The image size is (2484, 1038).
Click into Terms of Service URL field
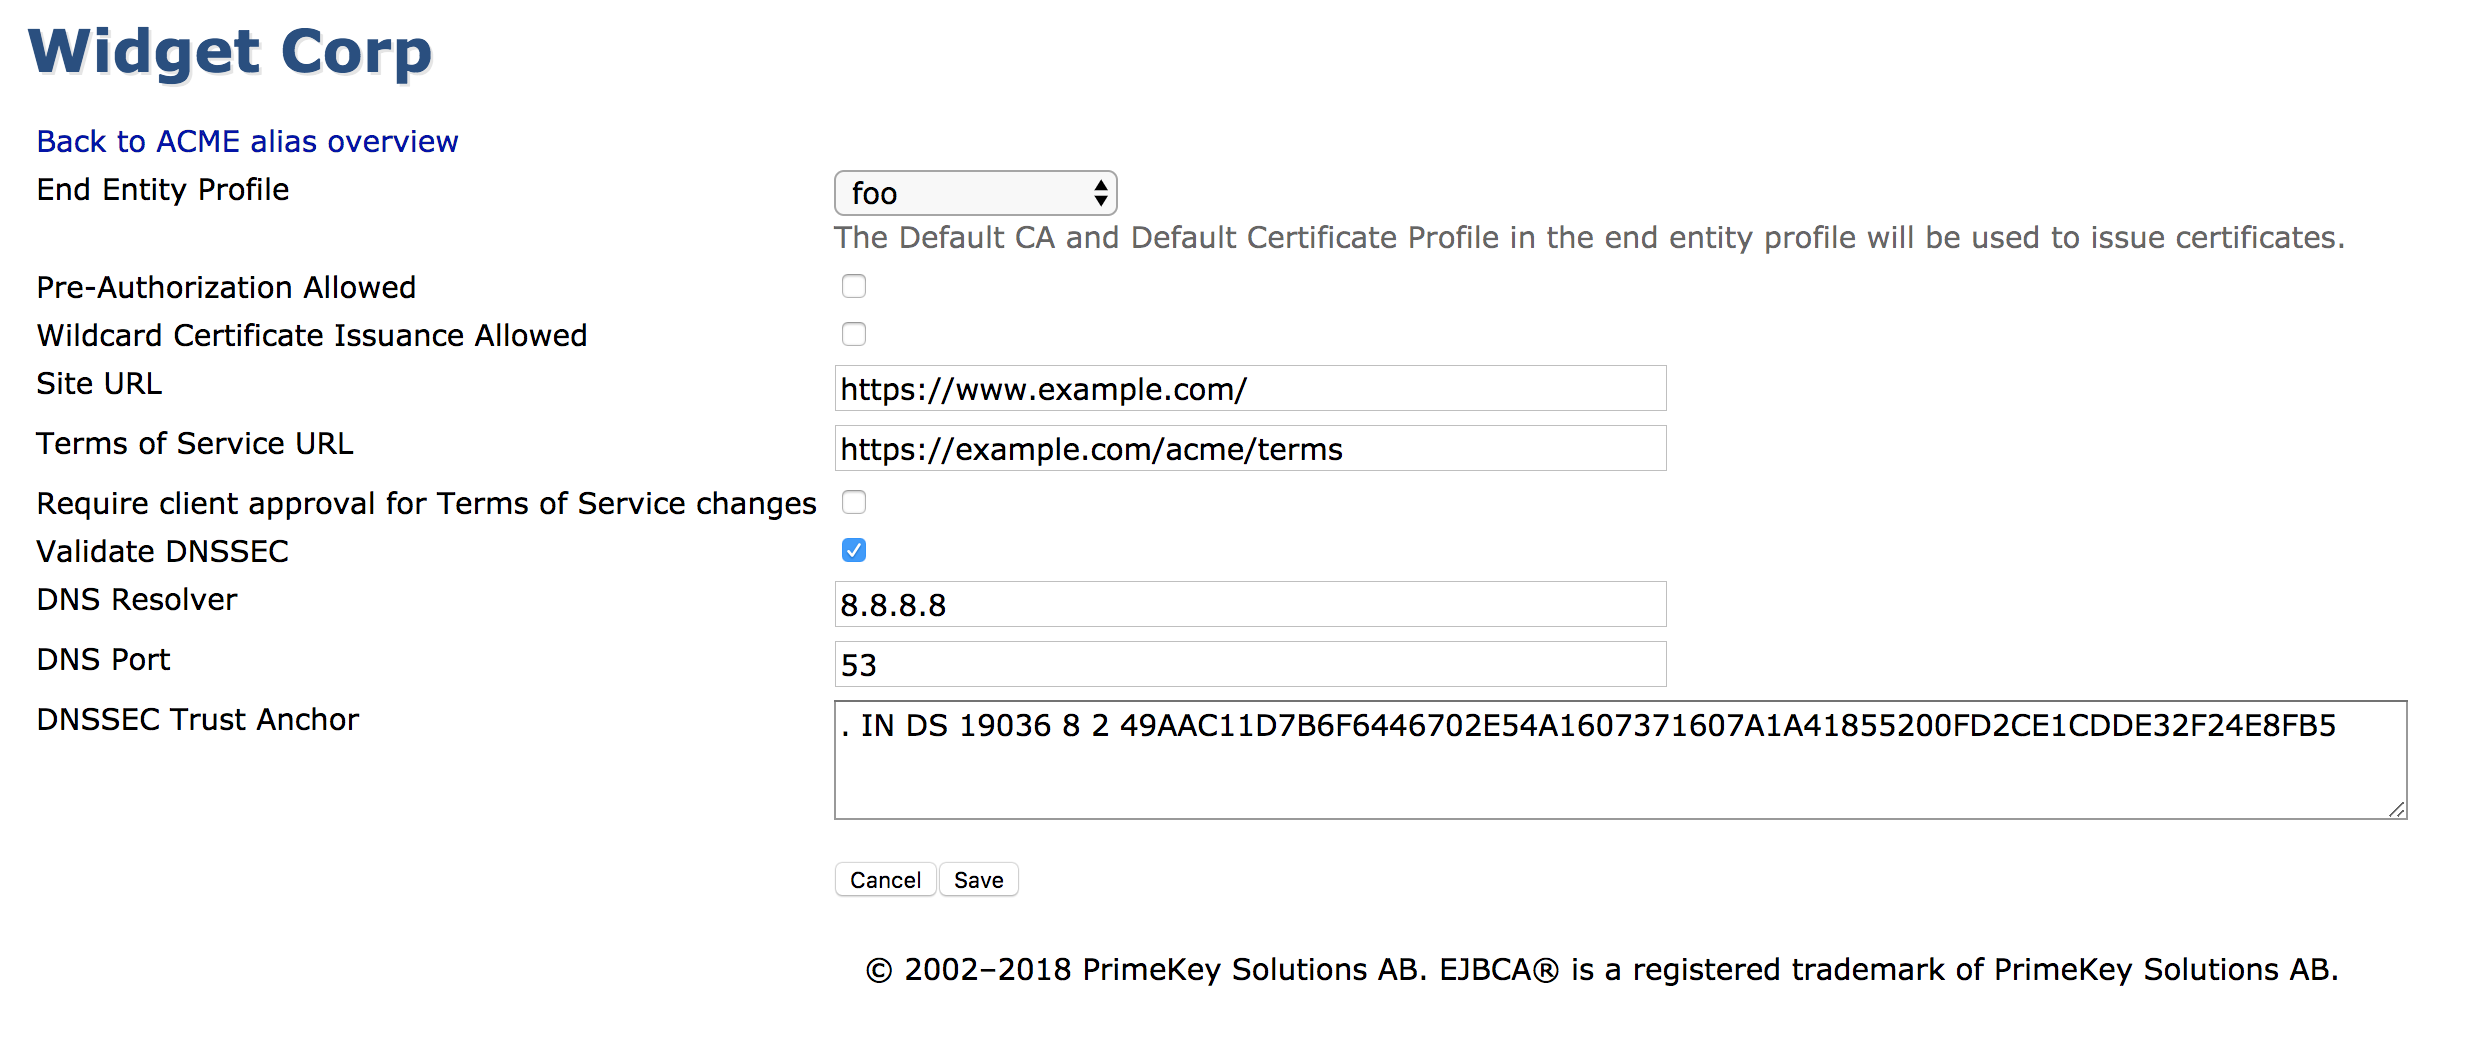point(1250,449)
